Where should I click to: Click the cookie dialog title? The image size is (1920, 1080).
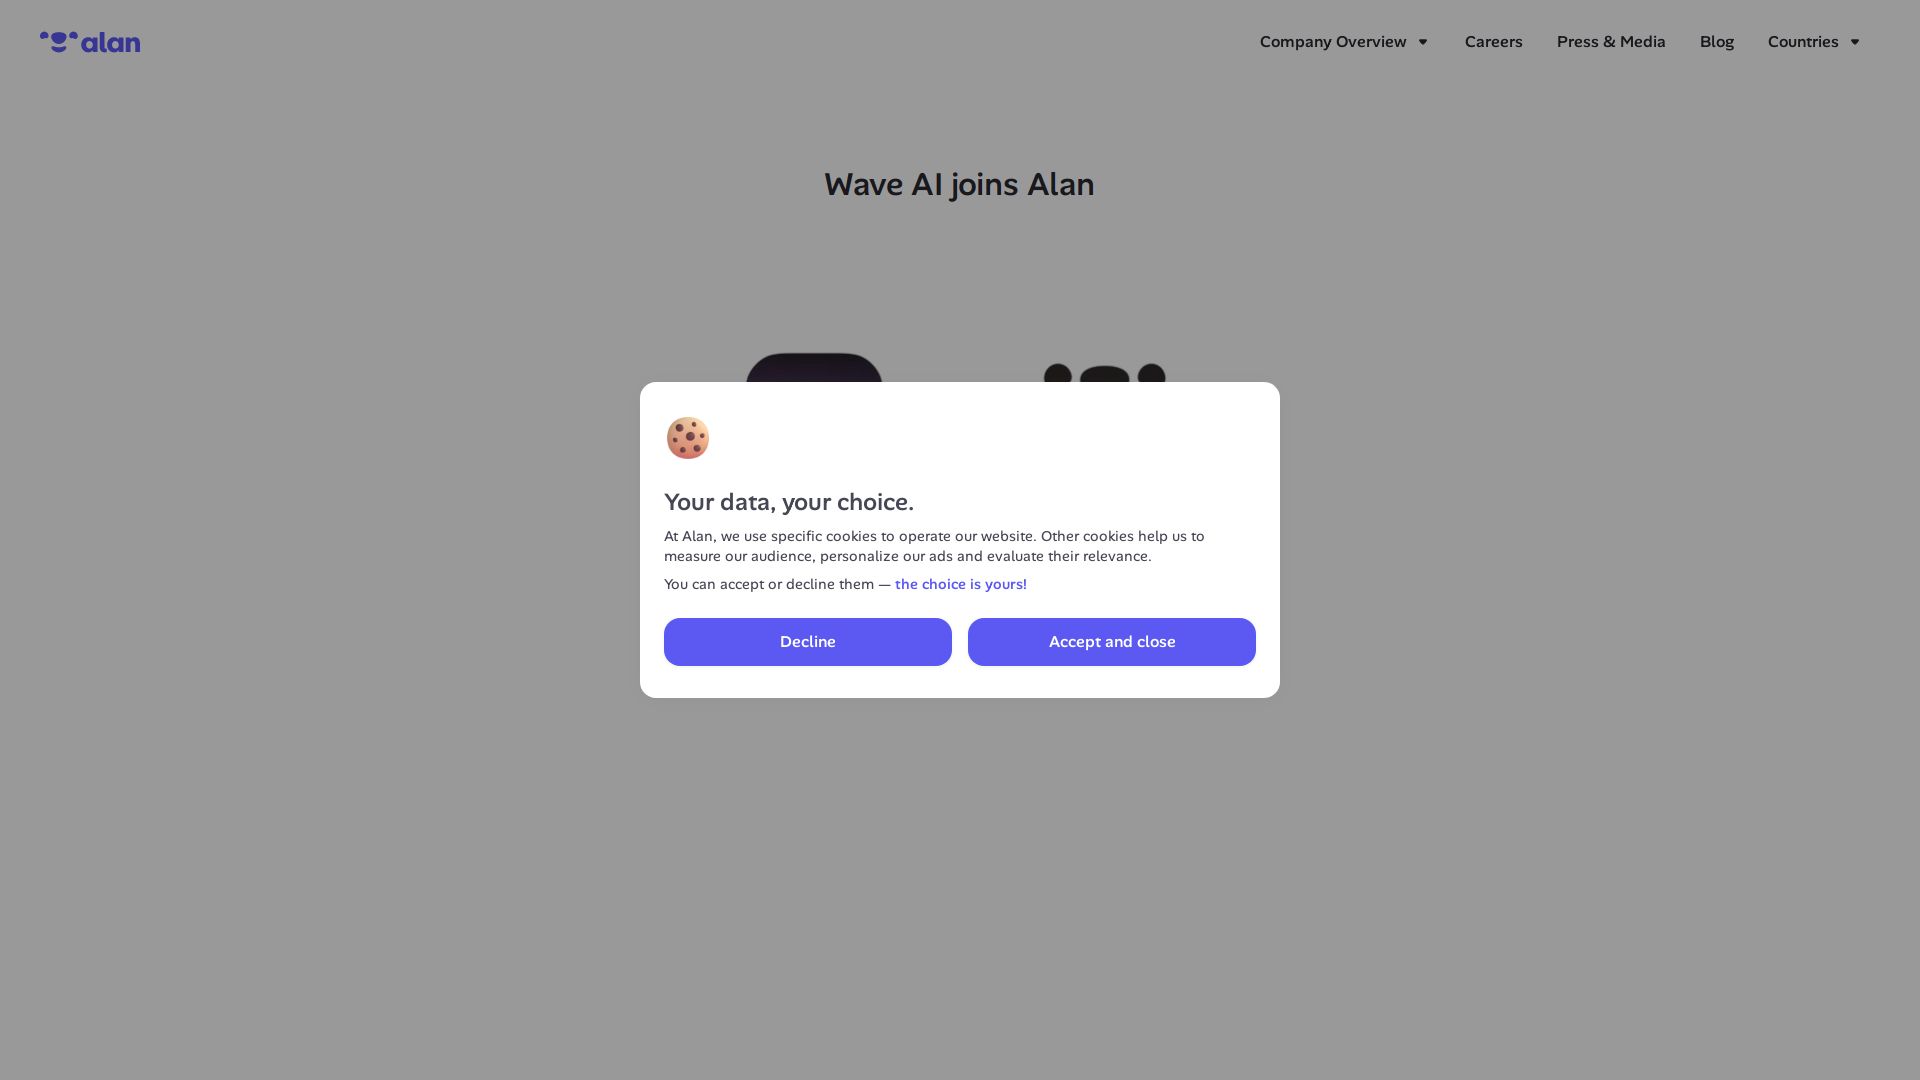789,502
